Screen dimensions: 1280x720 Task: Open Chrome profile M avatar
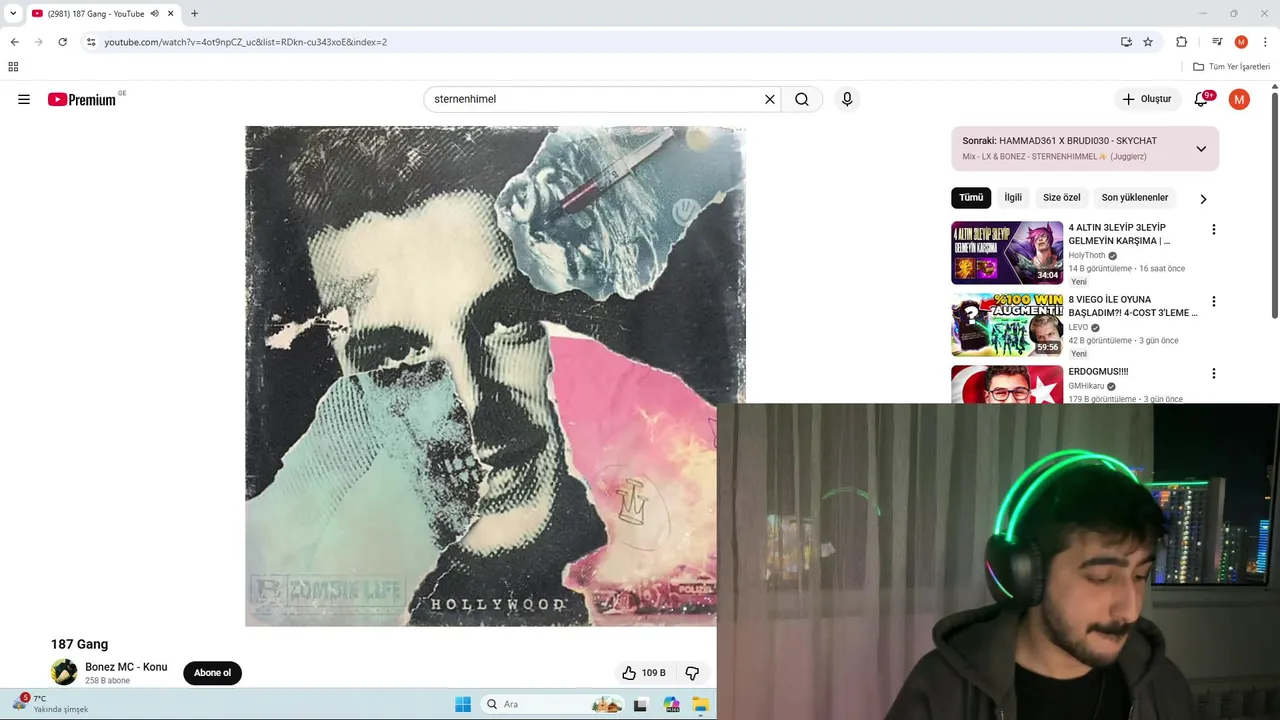click(1241, 42)
